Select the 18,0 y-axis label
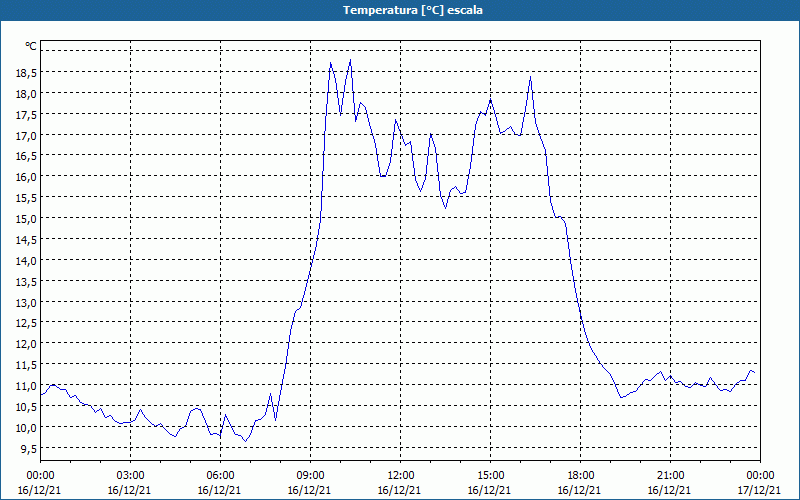 point(27,94)
